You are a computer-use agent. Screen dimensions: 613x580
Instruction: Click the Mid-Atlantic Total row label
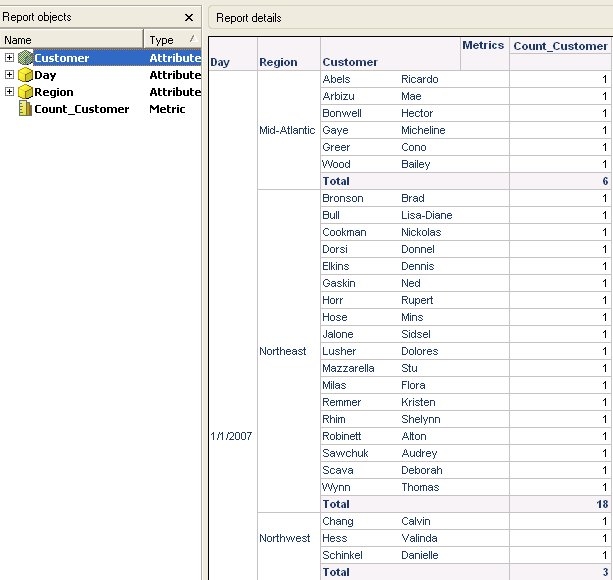[x=336, y=181]
